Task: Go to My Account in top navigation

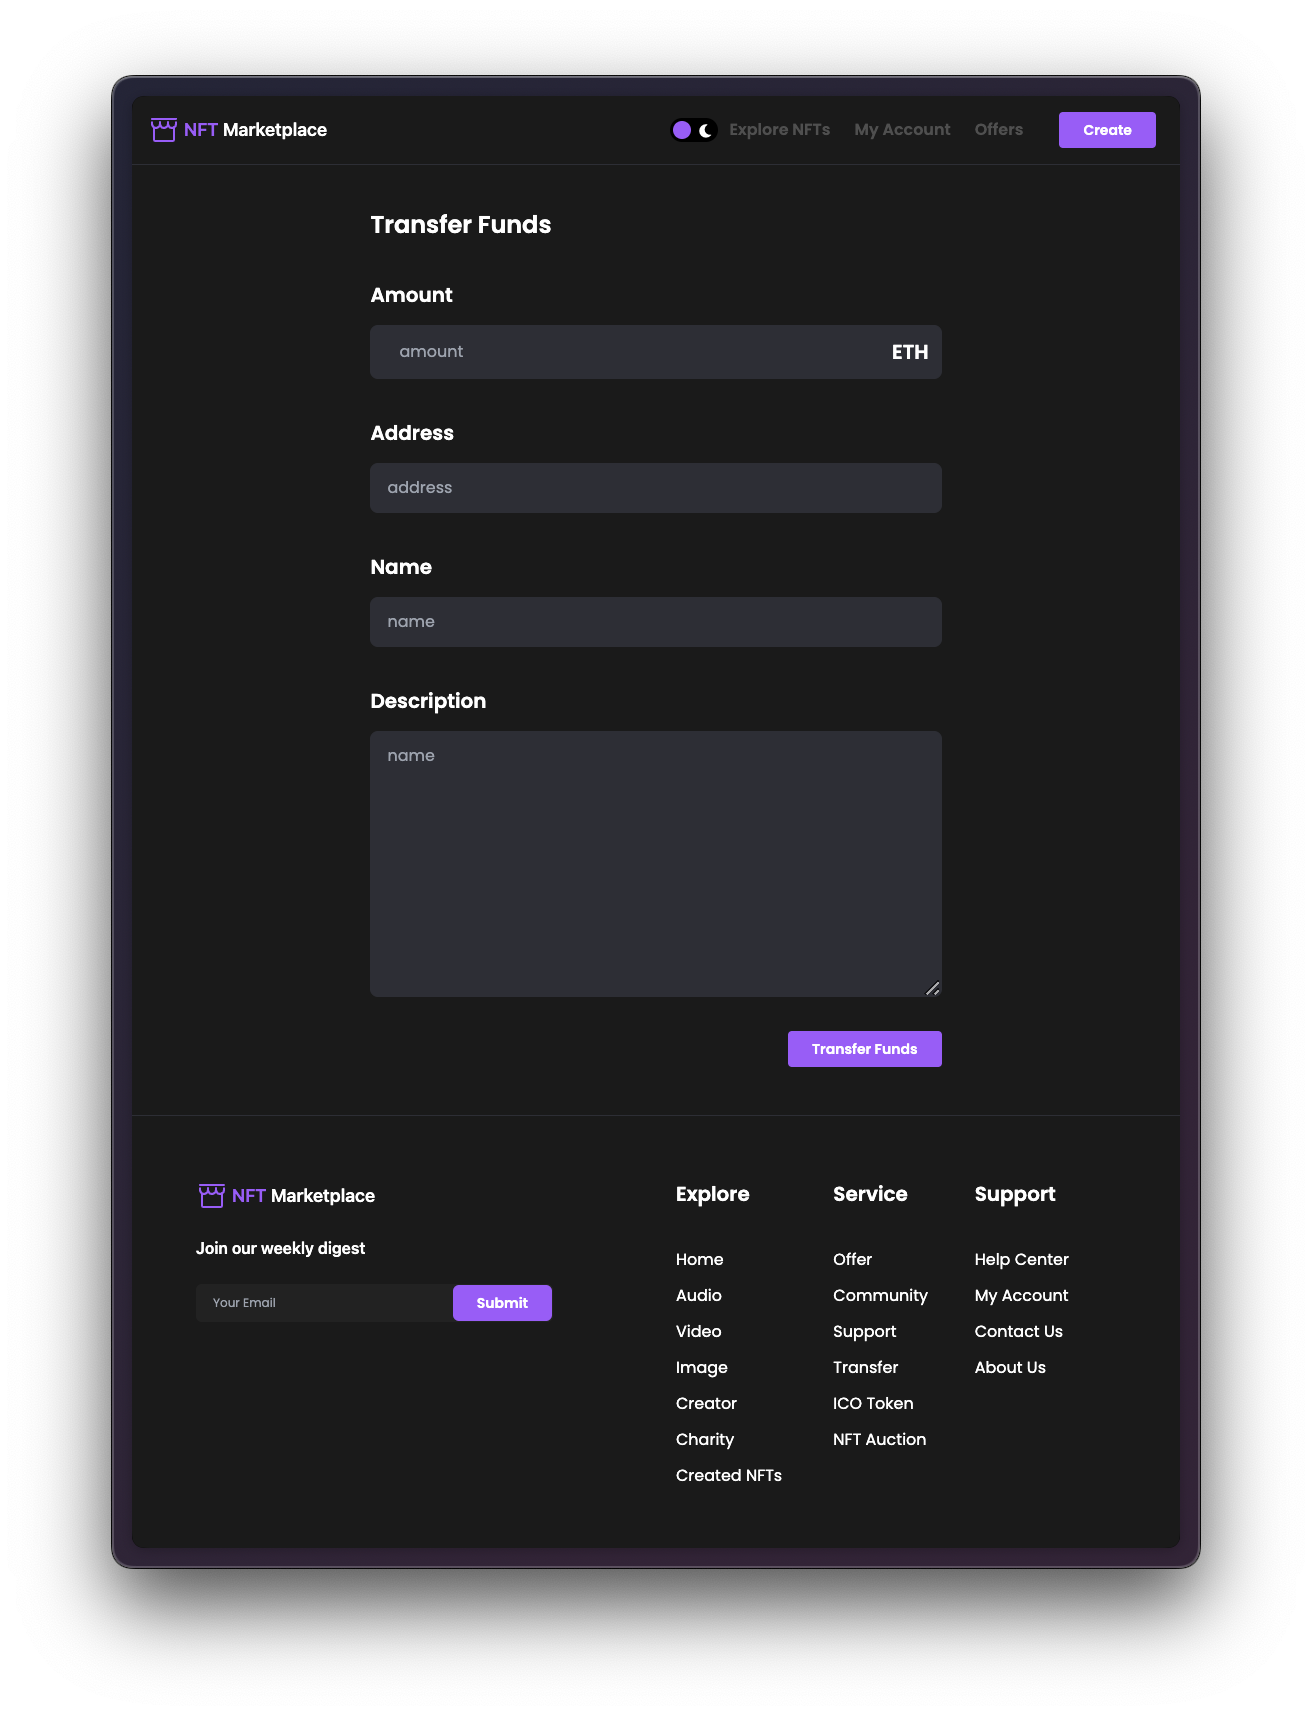Action: 902,130
